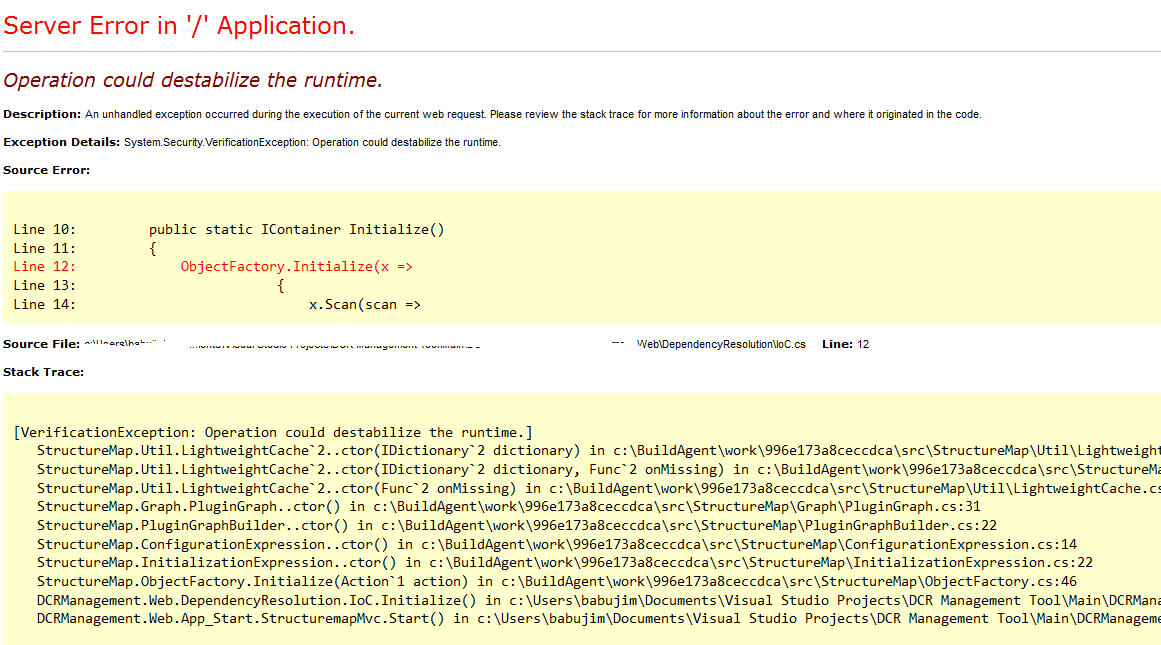Image resolution: width=1161 pixels, height=645 pixels.
Task: Click the 'Line 13:' code row
Action: (149, 286)
